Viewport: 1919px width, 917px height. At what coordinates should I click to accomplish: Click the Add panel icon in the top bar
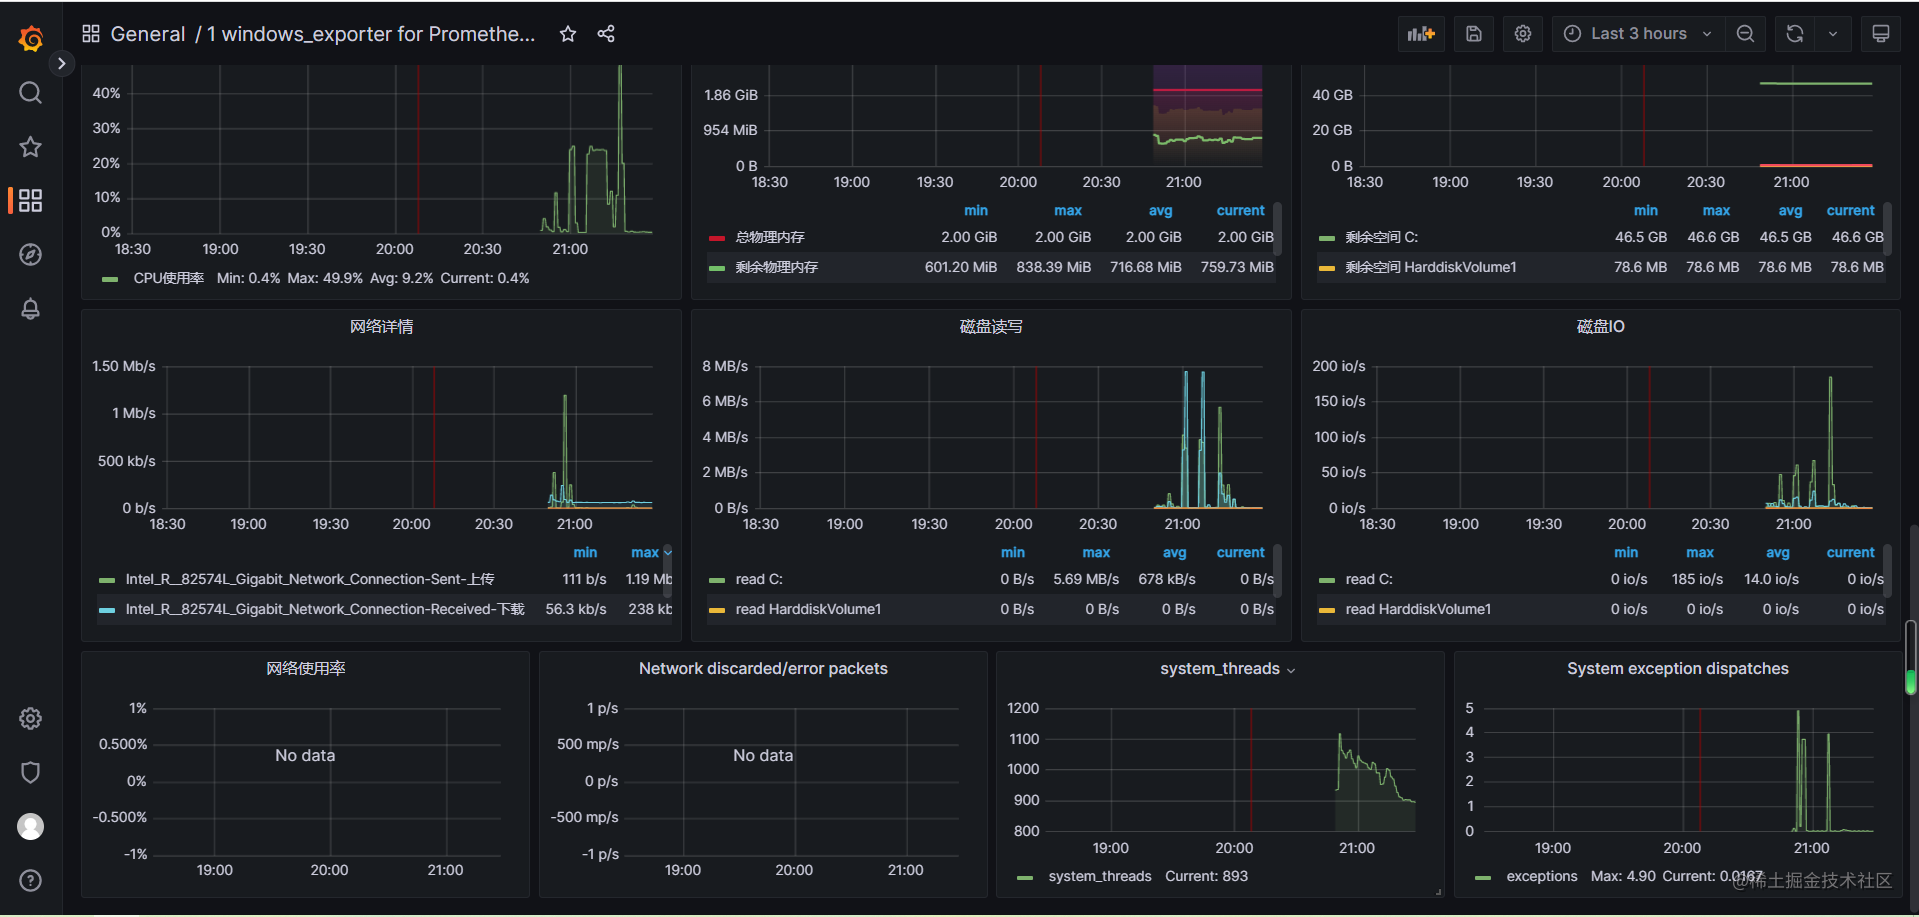(x=1420, y=33)
